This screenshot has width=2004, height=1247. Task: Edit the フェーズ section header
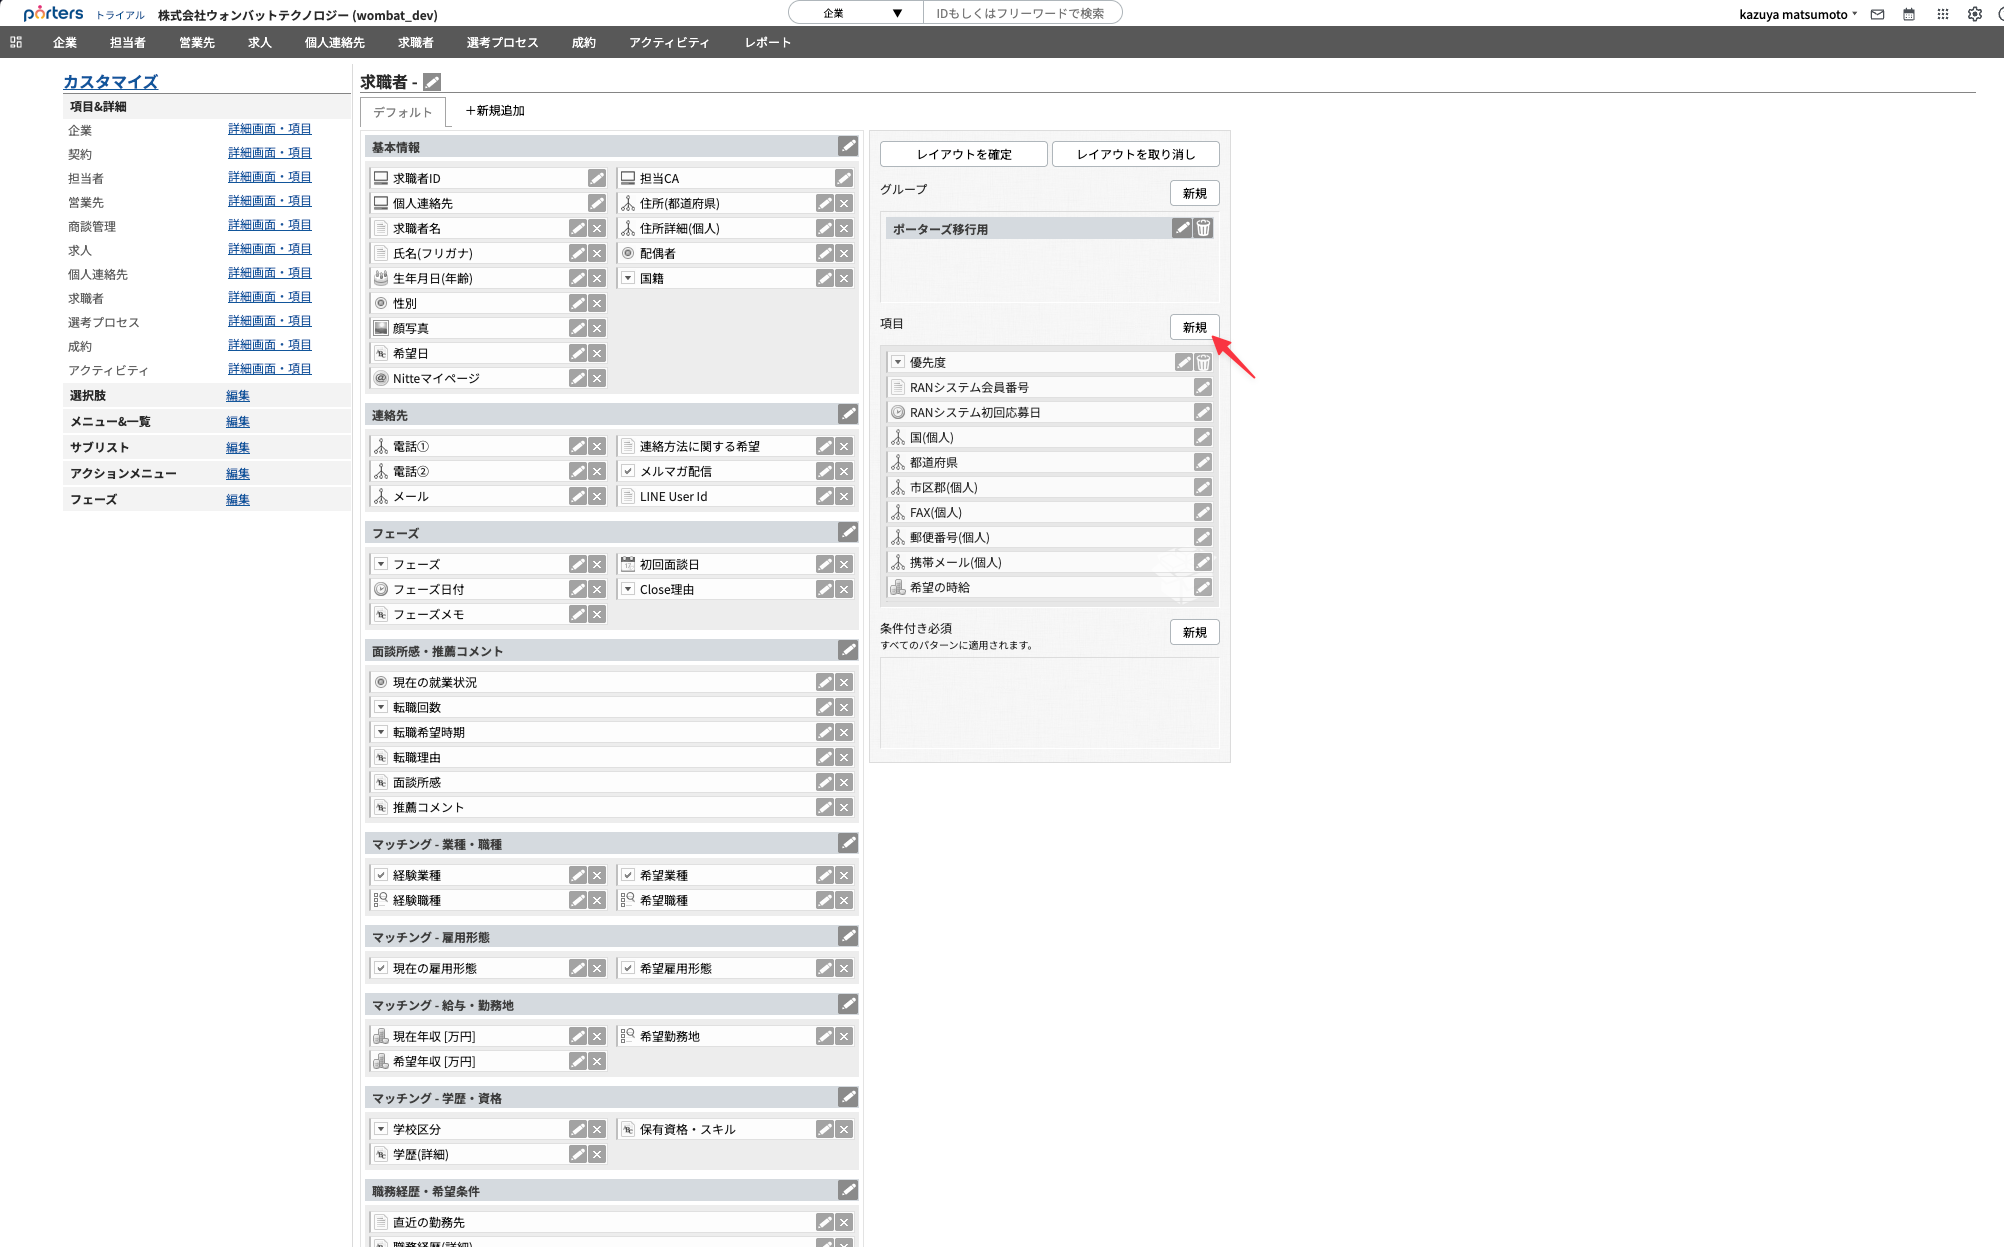pyautogui.click(x=848, y=532)
